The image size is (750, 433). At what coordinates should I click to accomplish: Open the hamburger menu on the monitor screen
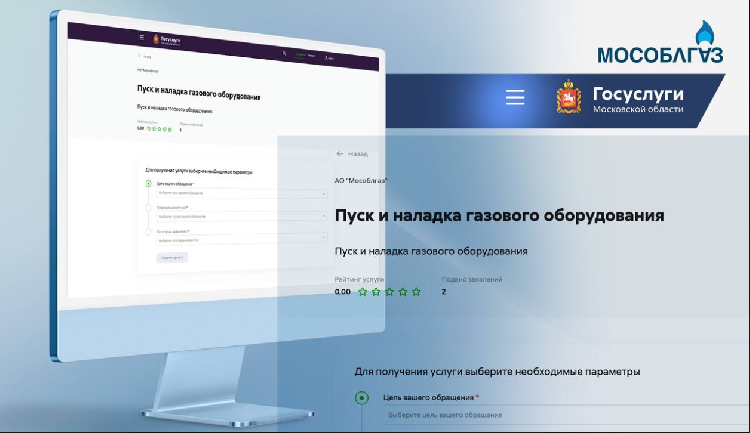(x=142, y=37)
